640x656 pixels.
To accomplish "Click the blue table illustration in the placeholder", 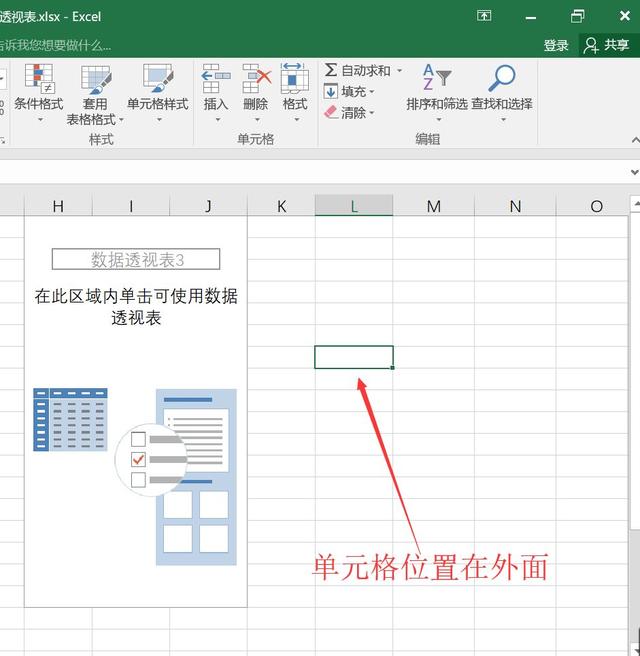I will coord(70,420).
